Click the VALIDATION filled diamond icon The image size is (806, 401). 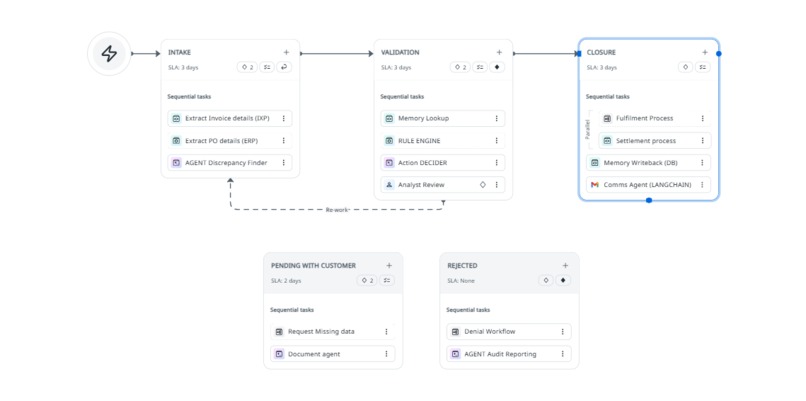pyautogui.click(x=497, y=67)
